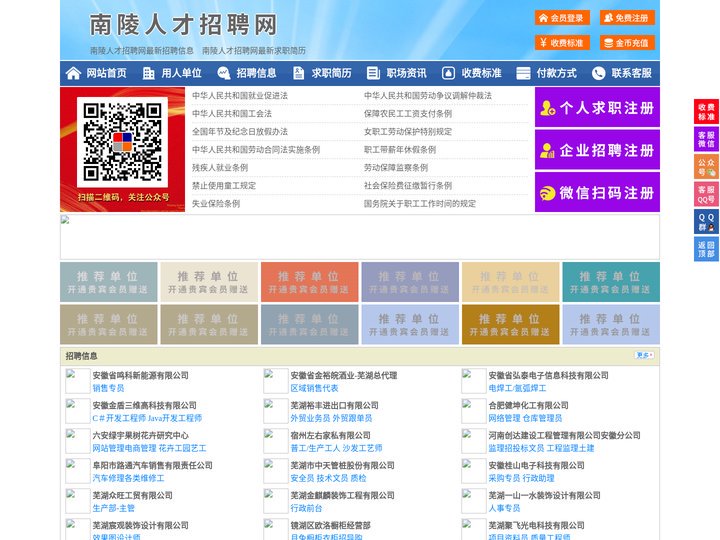Open 合肥健坤化工有限公司 company link

pos(528,405)
